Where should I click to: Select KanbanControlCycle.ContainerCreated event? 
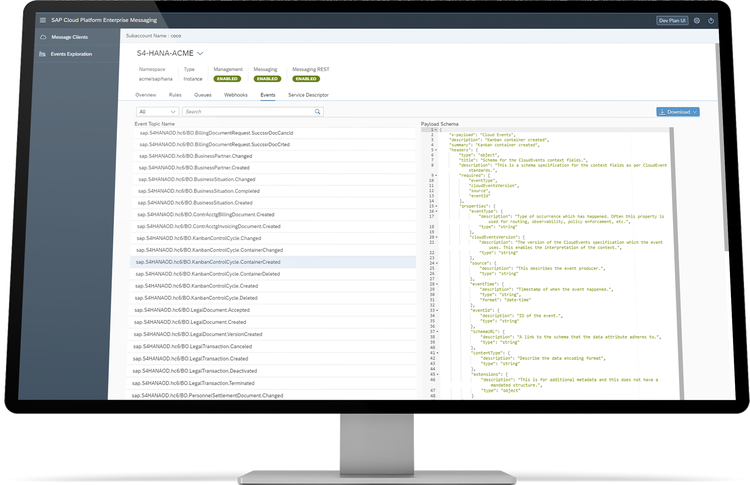273,262
